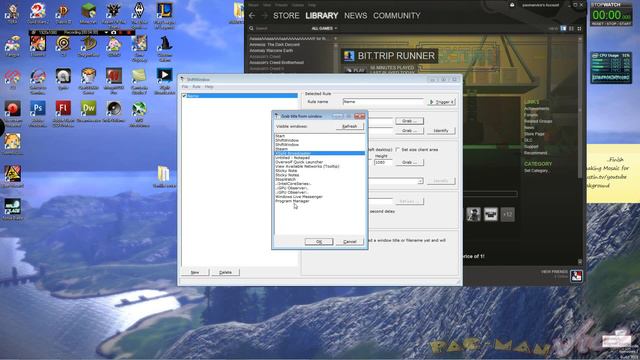Select the Windows Live Messenger entry
The image size is (640, 360).
tap(320, 197)
